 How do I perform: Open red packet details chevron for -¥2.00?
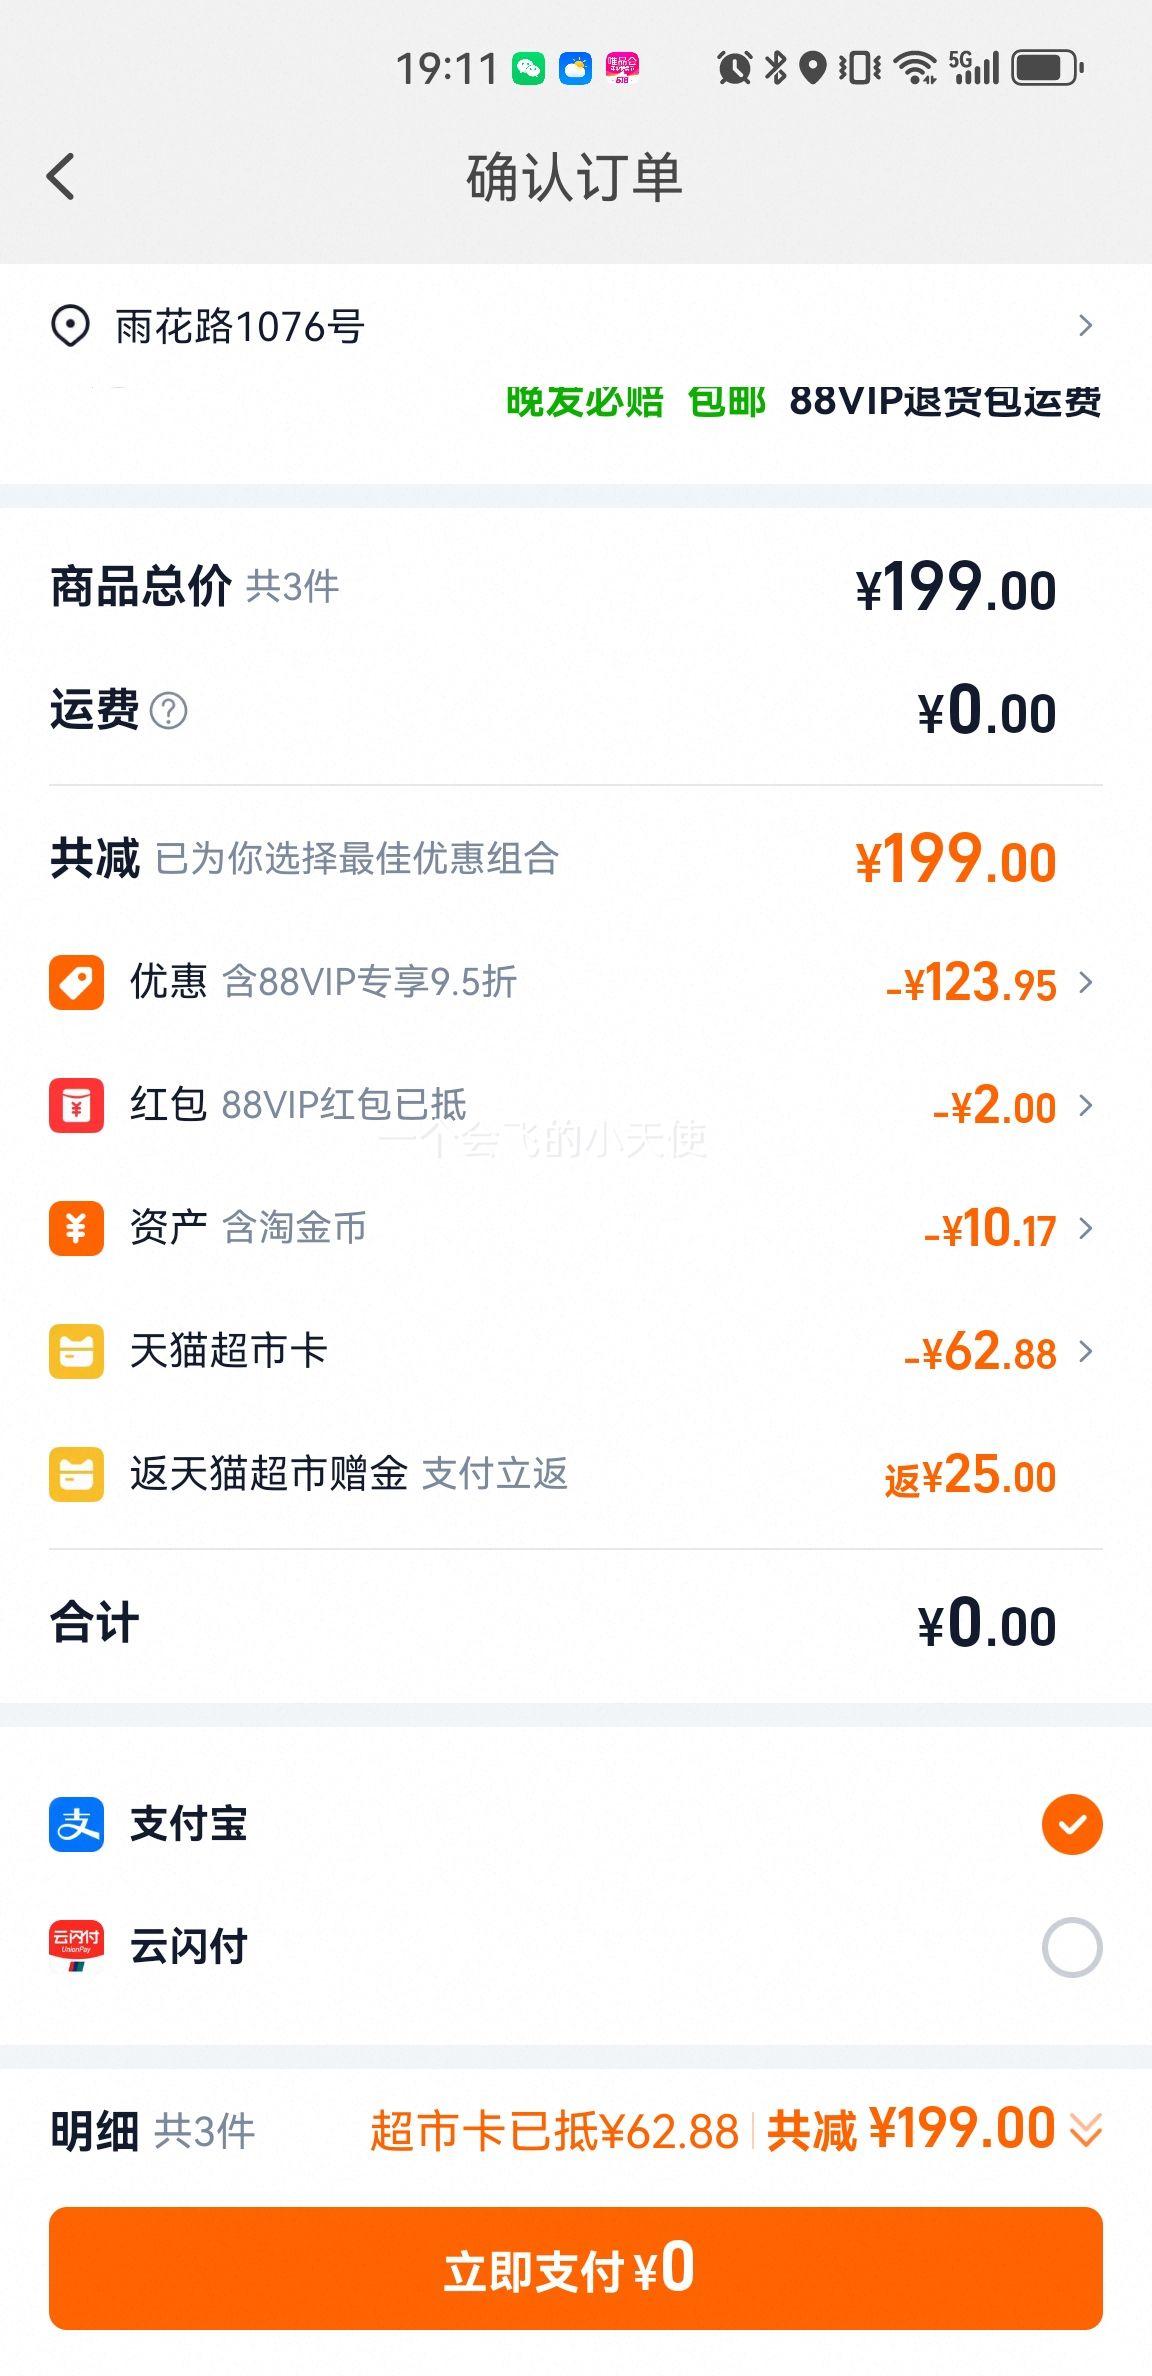point(1086,1105)
